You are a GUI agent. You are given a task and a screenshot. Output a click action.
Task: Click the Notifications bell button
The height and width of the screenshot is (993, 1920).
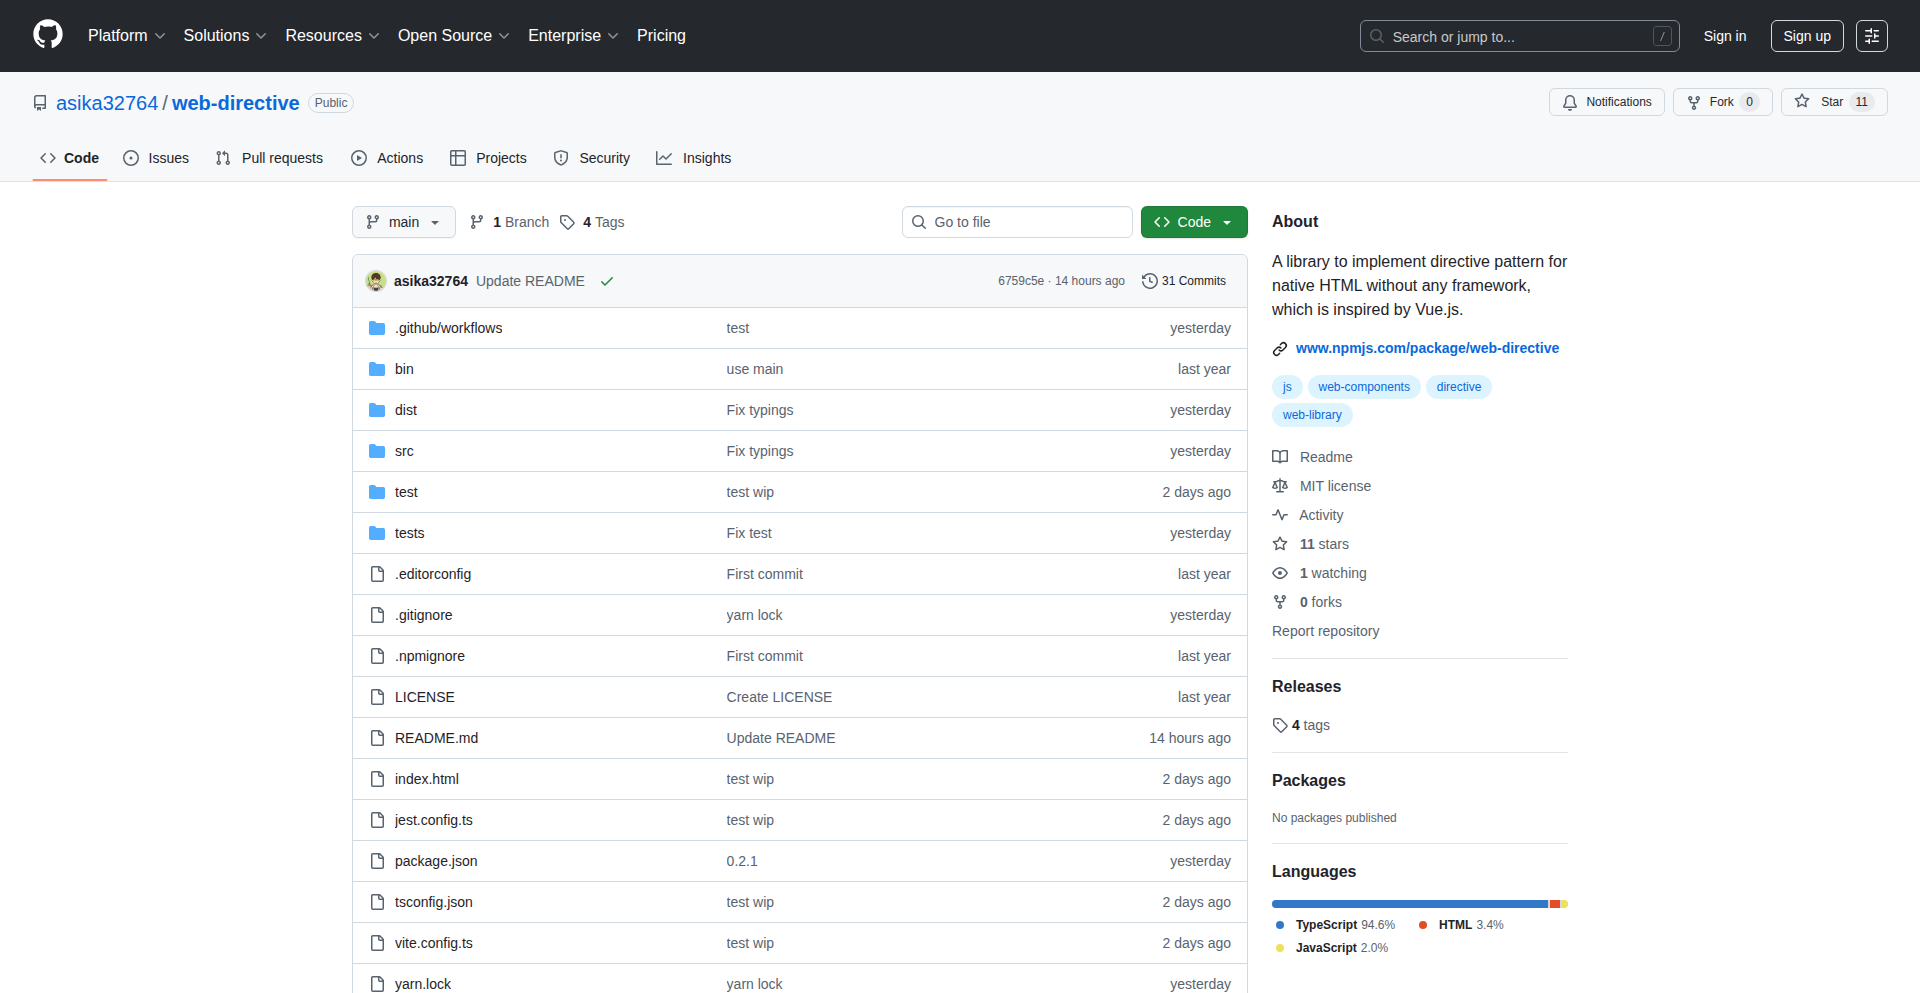(x=1606, y=102)
